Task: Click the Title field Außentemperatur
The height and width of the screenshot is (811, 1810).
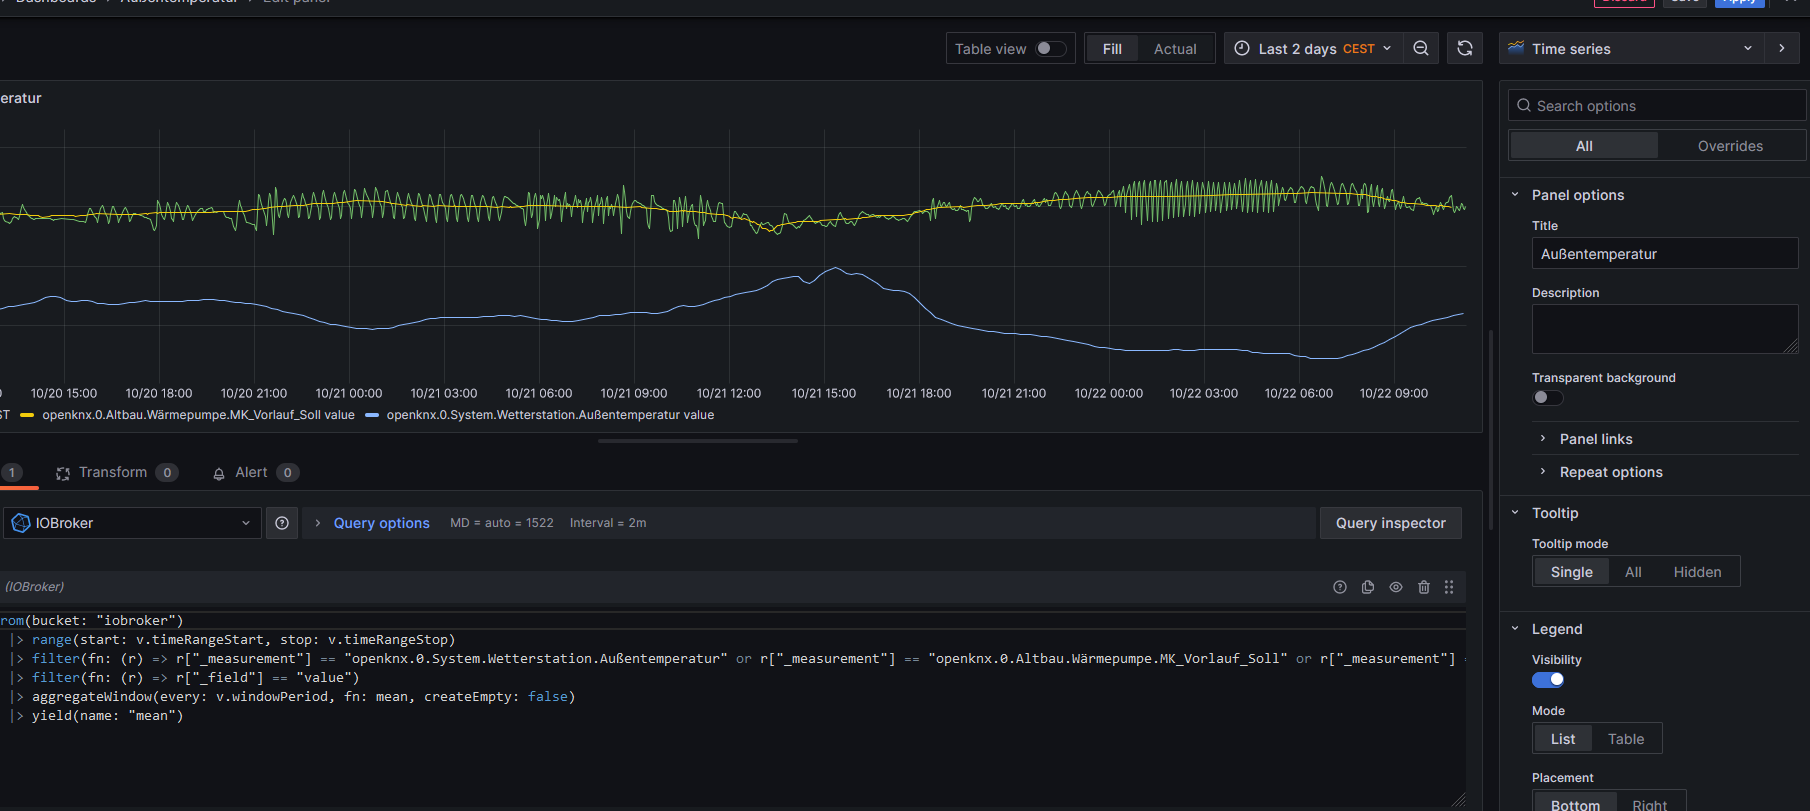Action: [1664, 254]
